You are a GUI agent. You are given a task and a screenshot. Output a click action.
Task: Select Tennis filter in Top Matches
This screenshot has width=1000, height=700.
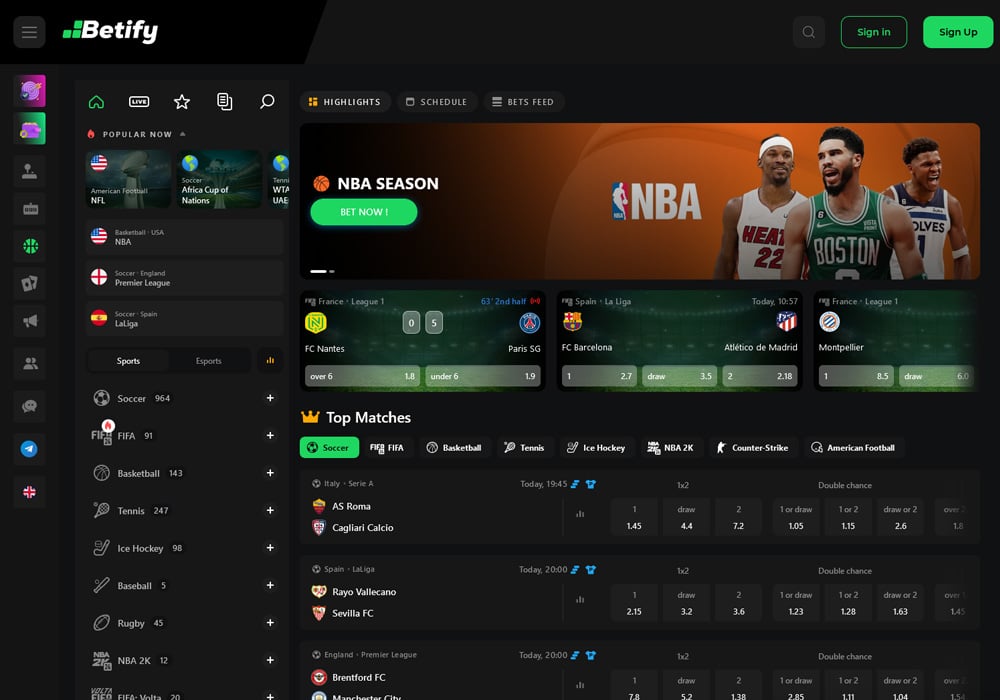524,448
